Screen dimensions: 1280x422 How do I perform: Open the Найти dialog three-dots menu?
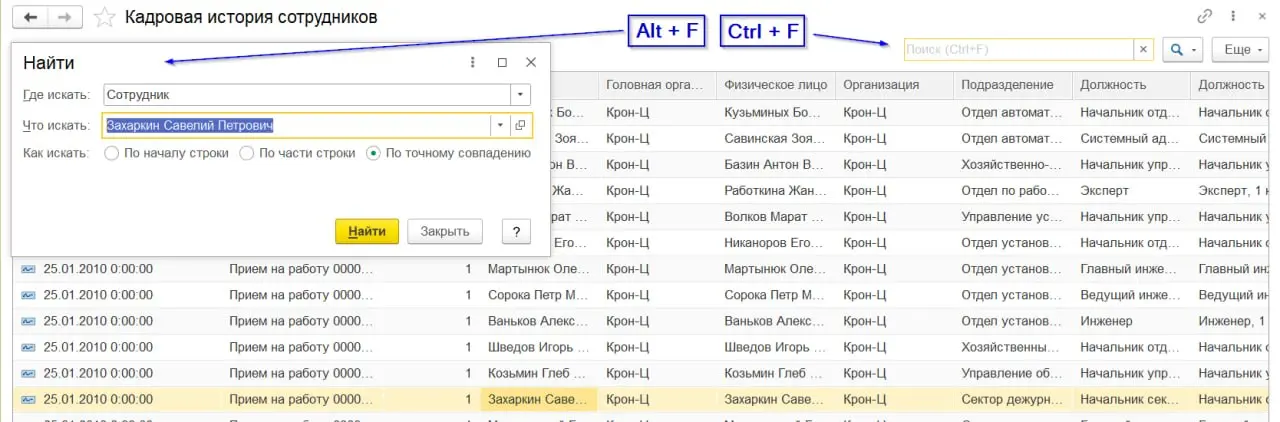pyautogui.click(x=473, y=62)
